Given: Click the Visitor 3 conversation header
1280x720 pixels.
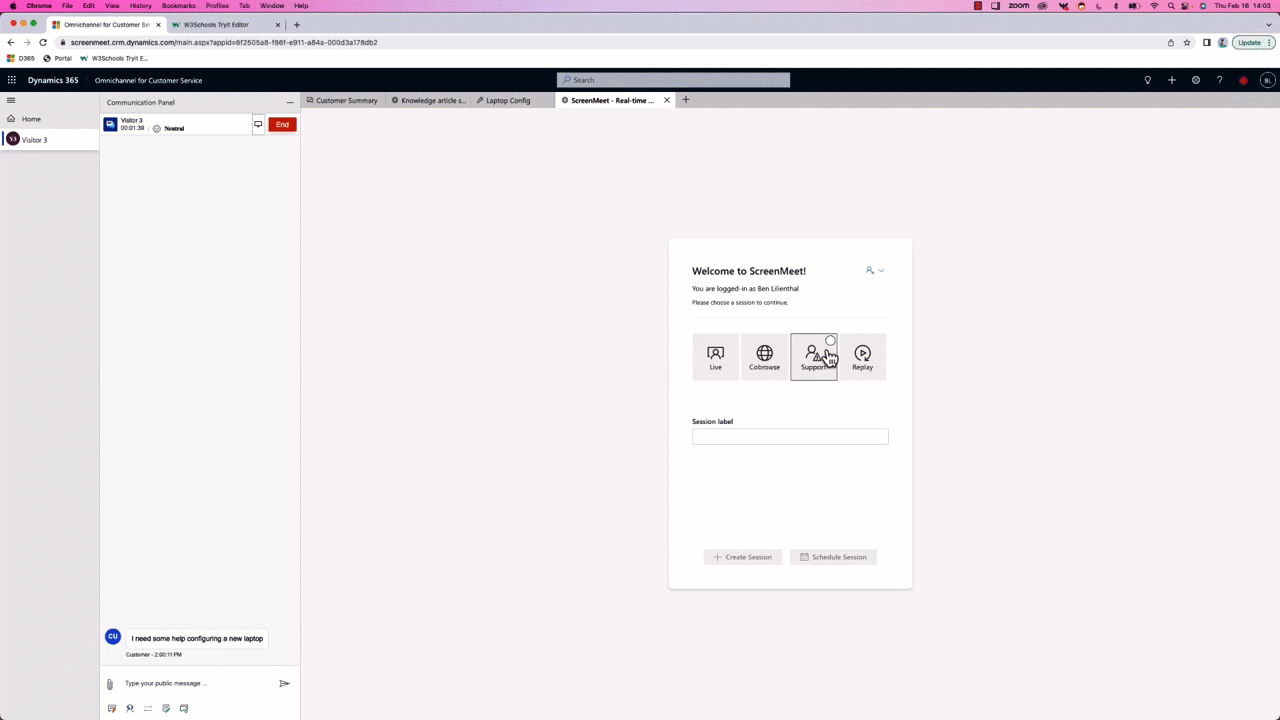Looking at the screenshot, I should coord(177,125).
